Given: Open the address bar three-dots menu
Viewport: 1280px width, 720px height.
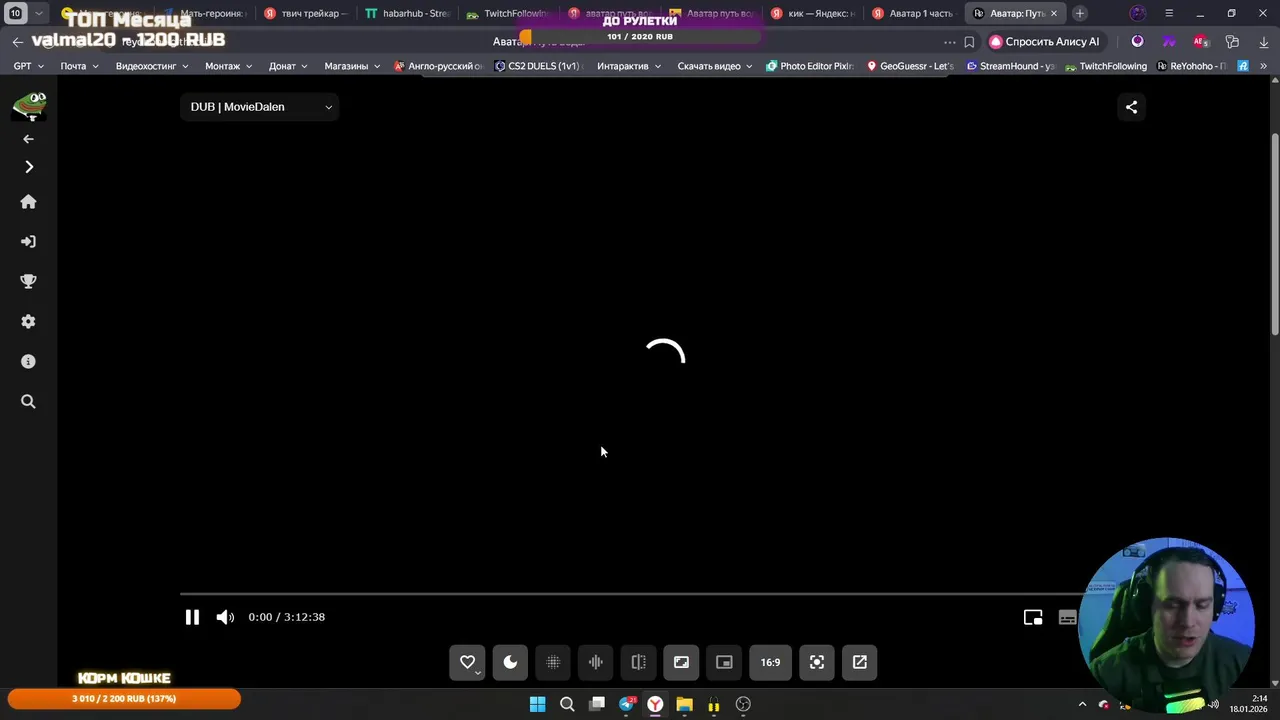Looking at the screenshot, I should click(x=950, y=42).
